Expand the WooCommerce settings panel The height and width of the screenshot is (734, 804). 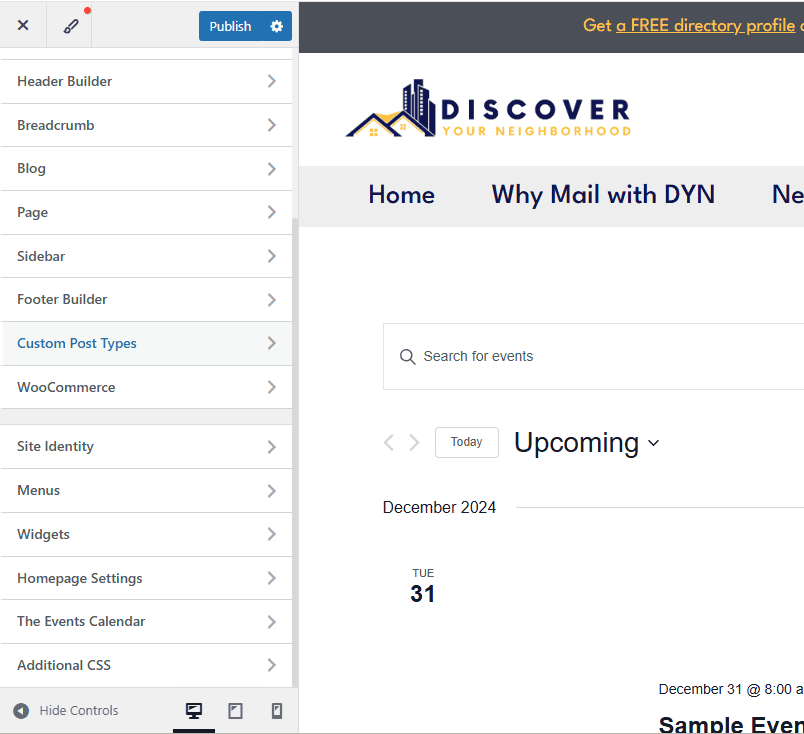(146, 387)
